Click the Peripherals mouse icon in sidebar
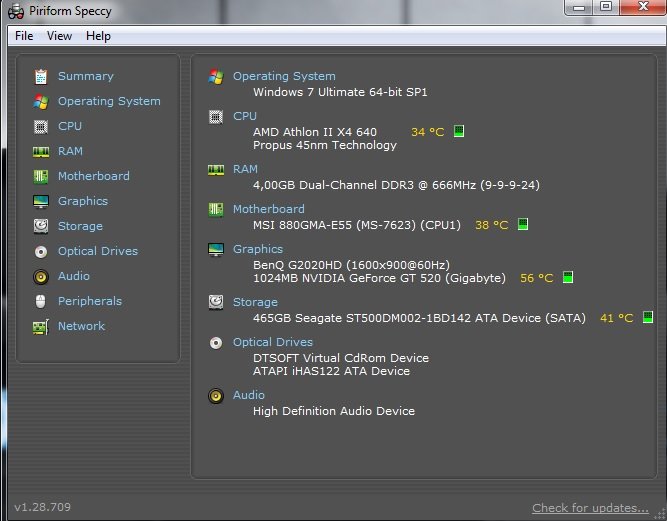Screen dimensions: 667x521 pos(40,301)
